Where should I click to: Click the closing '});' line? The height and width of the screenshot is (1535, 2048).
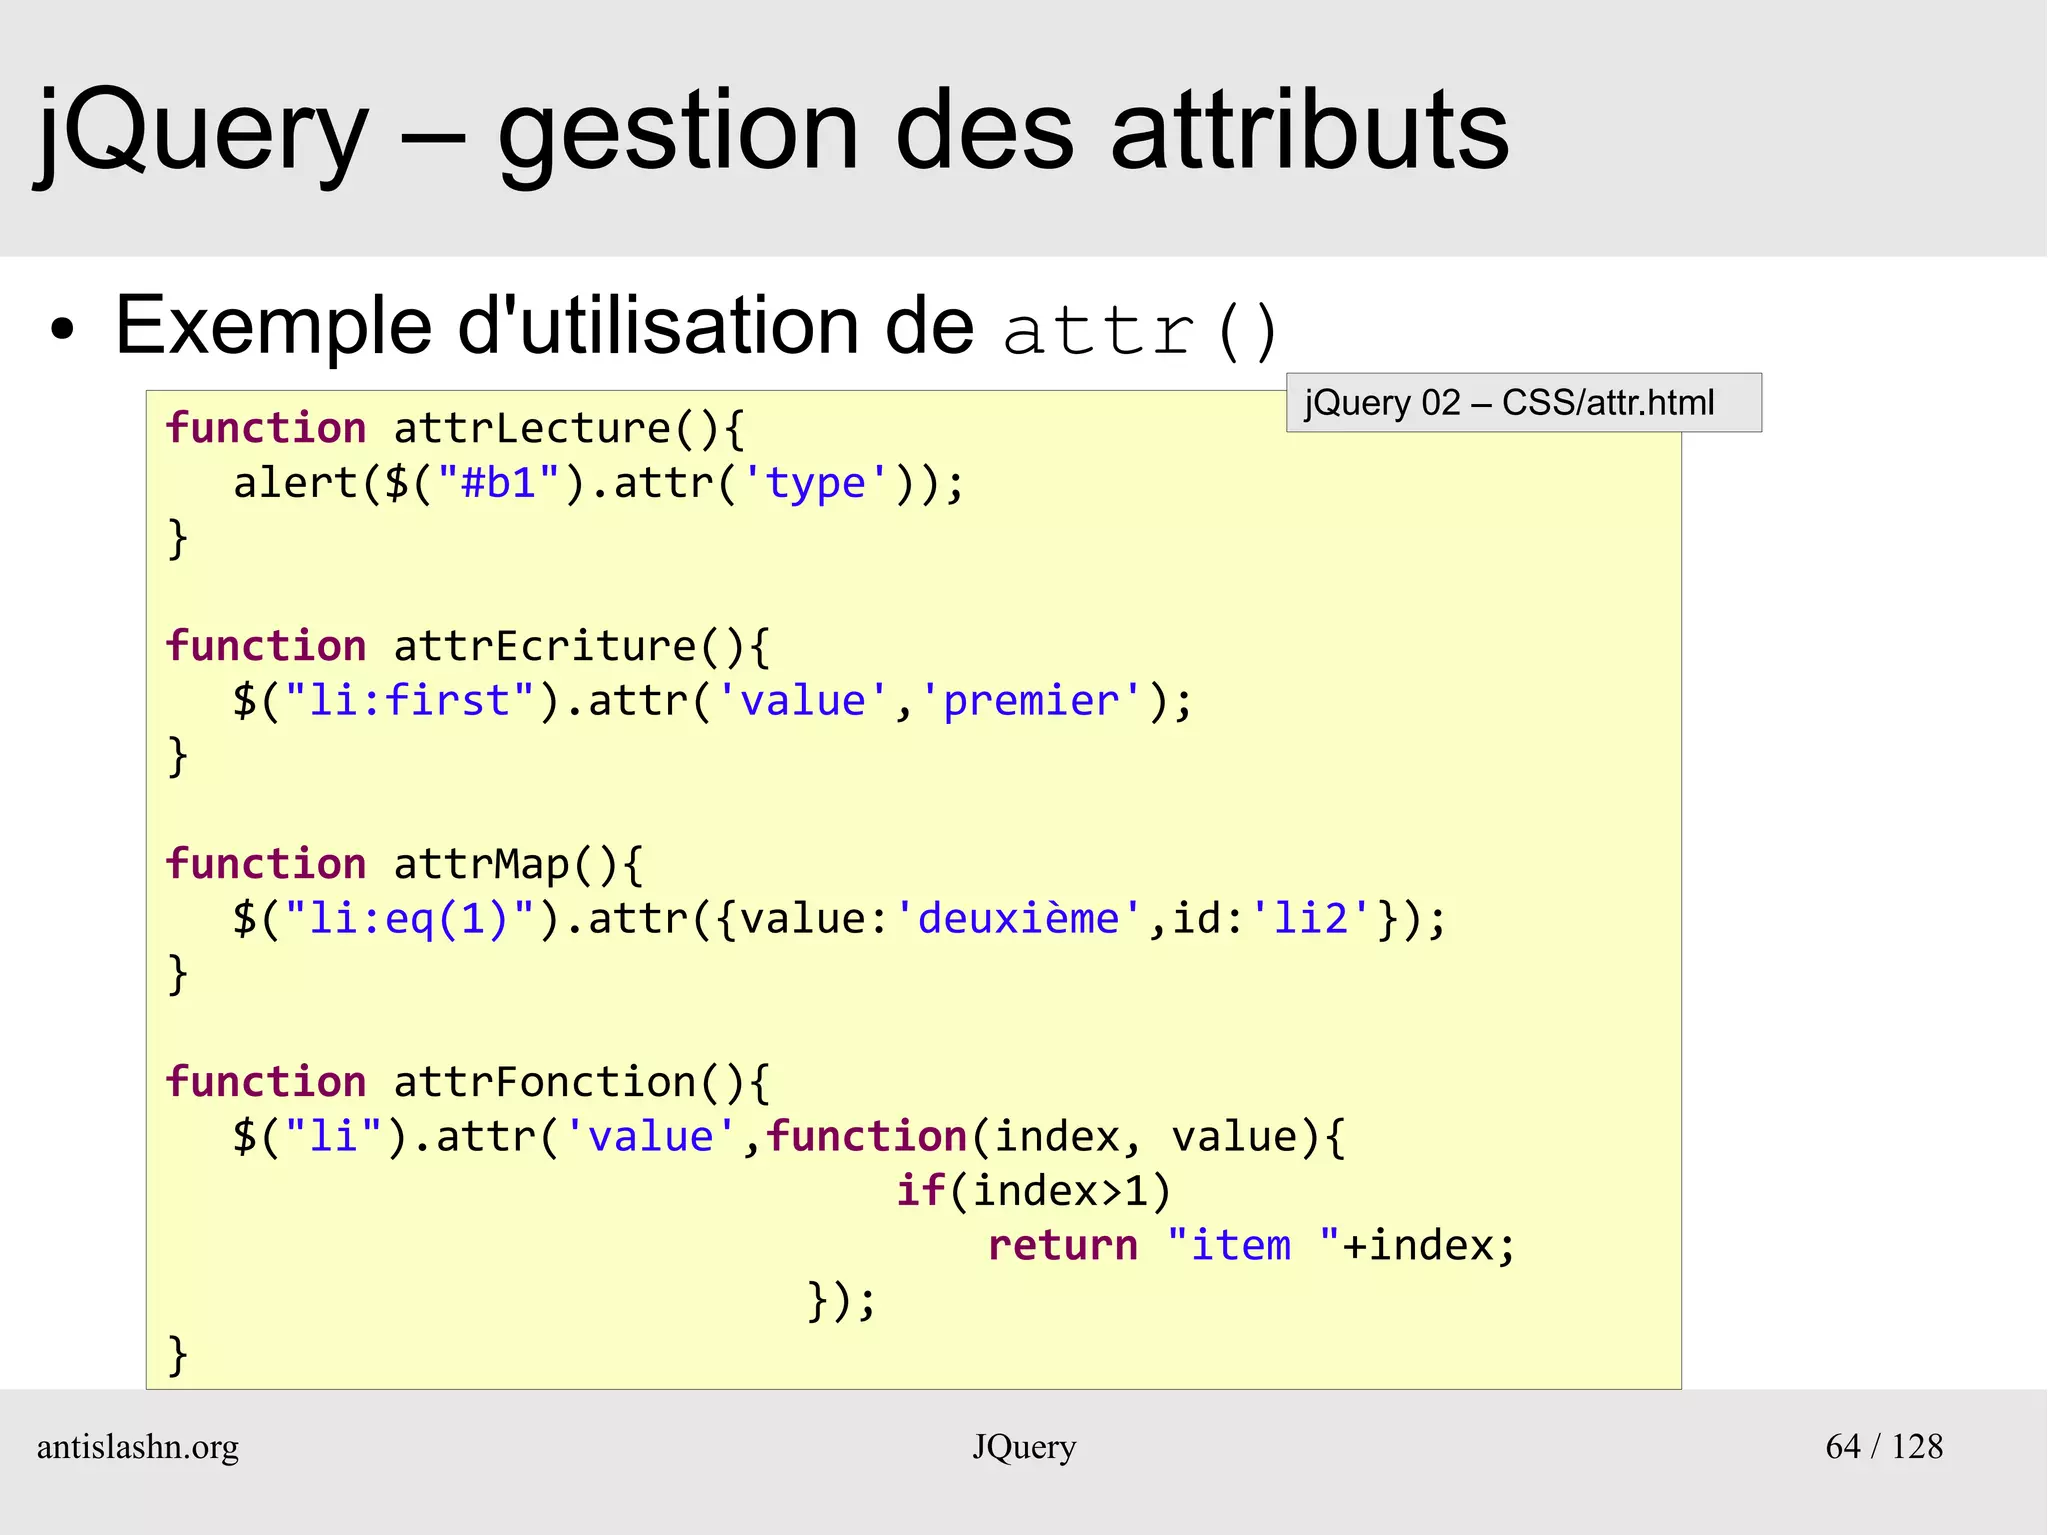pos(841,1301)
